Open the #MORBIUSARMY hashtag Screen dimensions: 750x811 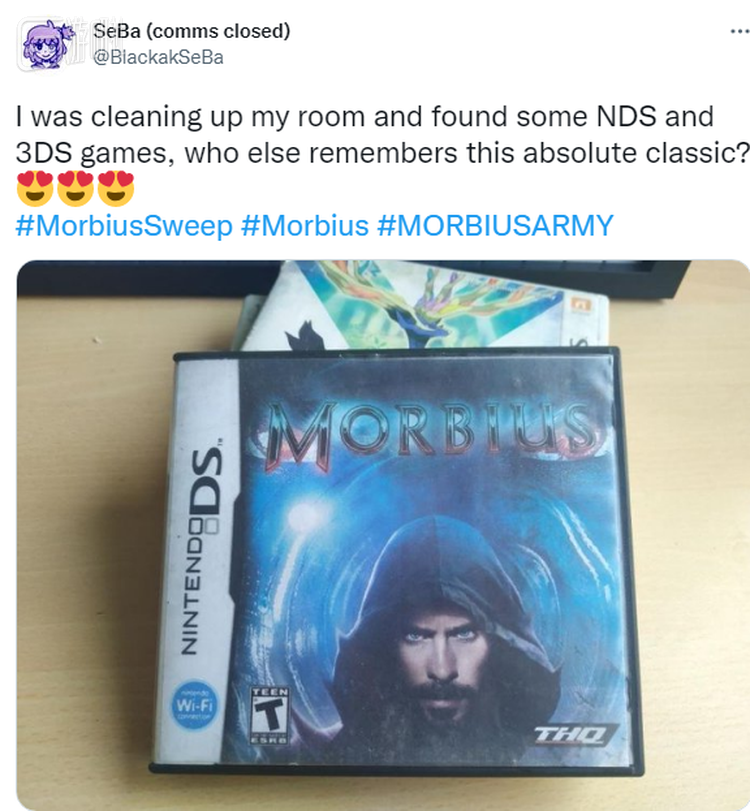(495, 226)
